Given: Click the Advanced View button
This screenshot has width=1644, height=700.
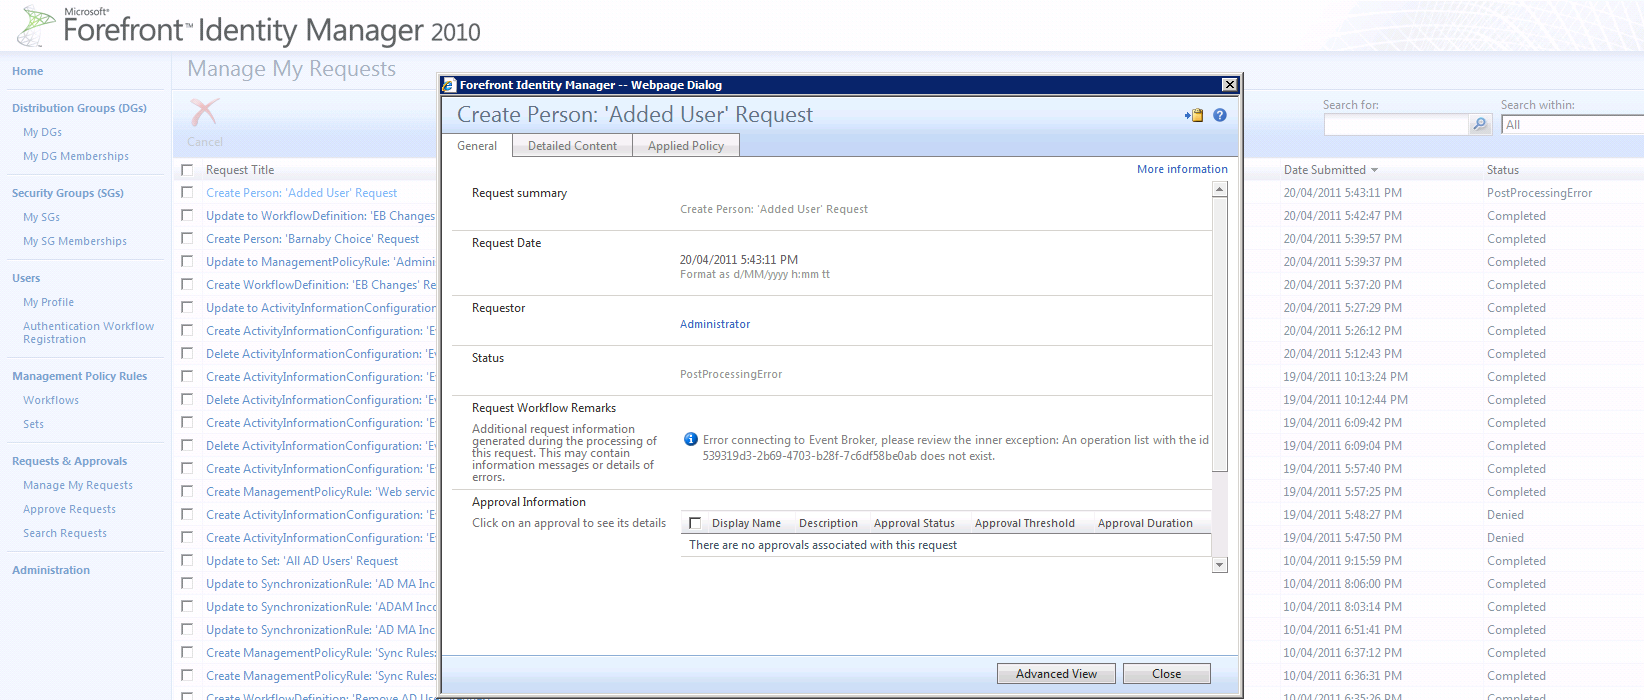Looking at the screenshot, I should coord(1056,674).
